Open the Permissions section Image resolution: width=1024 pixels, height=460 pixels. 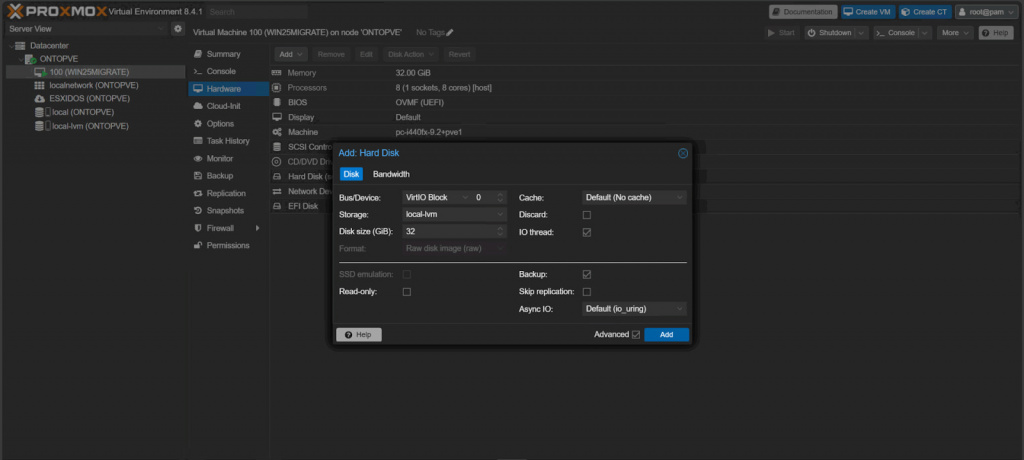point(229,246)
